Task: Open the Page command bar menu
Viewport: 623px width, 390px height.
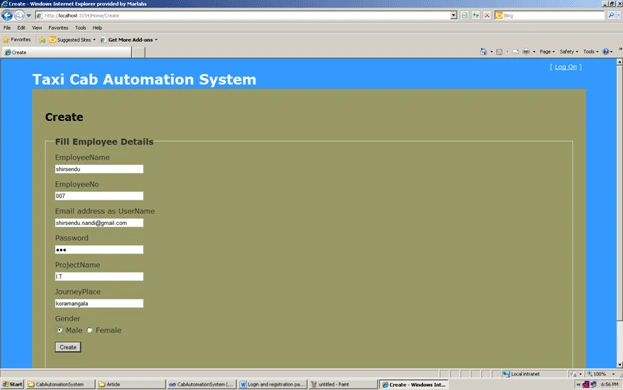Action: pos(547,52)
